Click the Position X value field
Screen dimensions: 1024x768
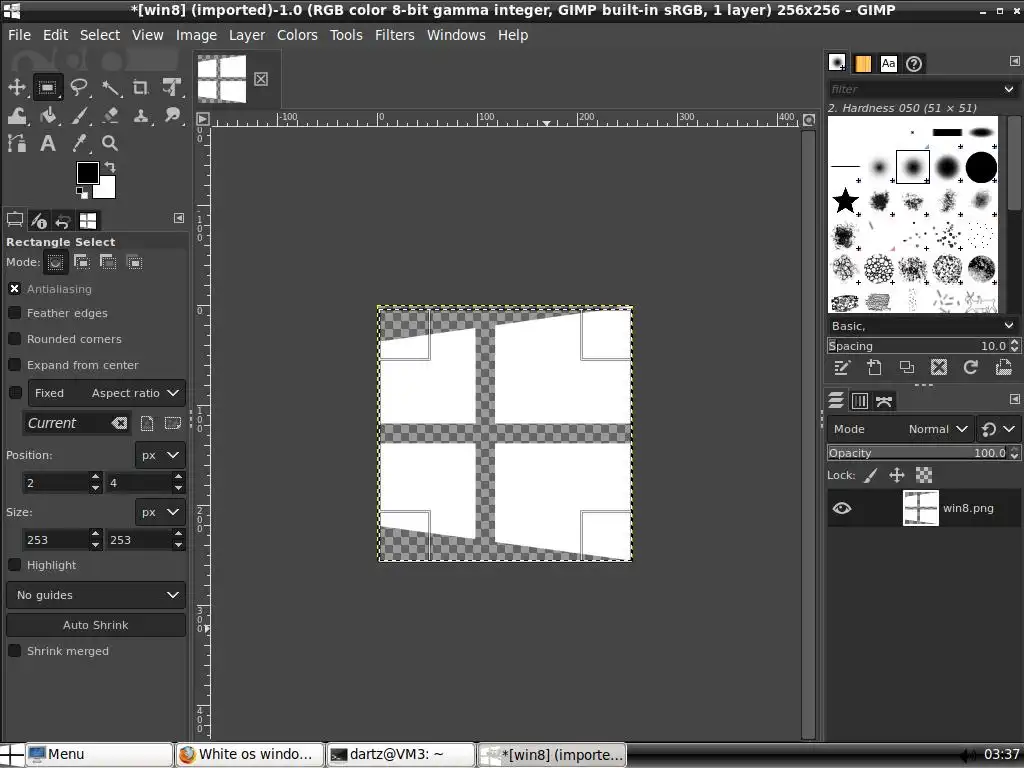coord(56,483)
